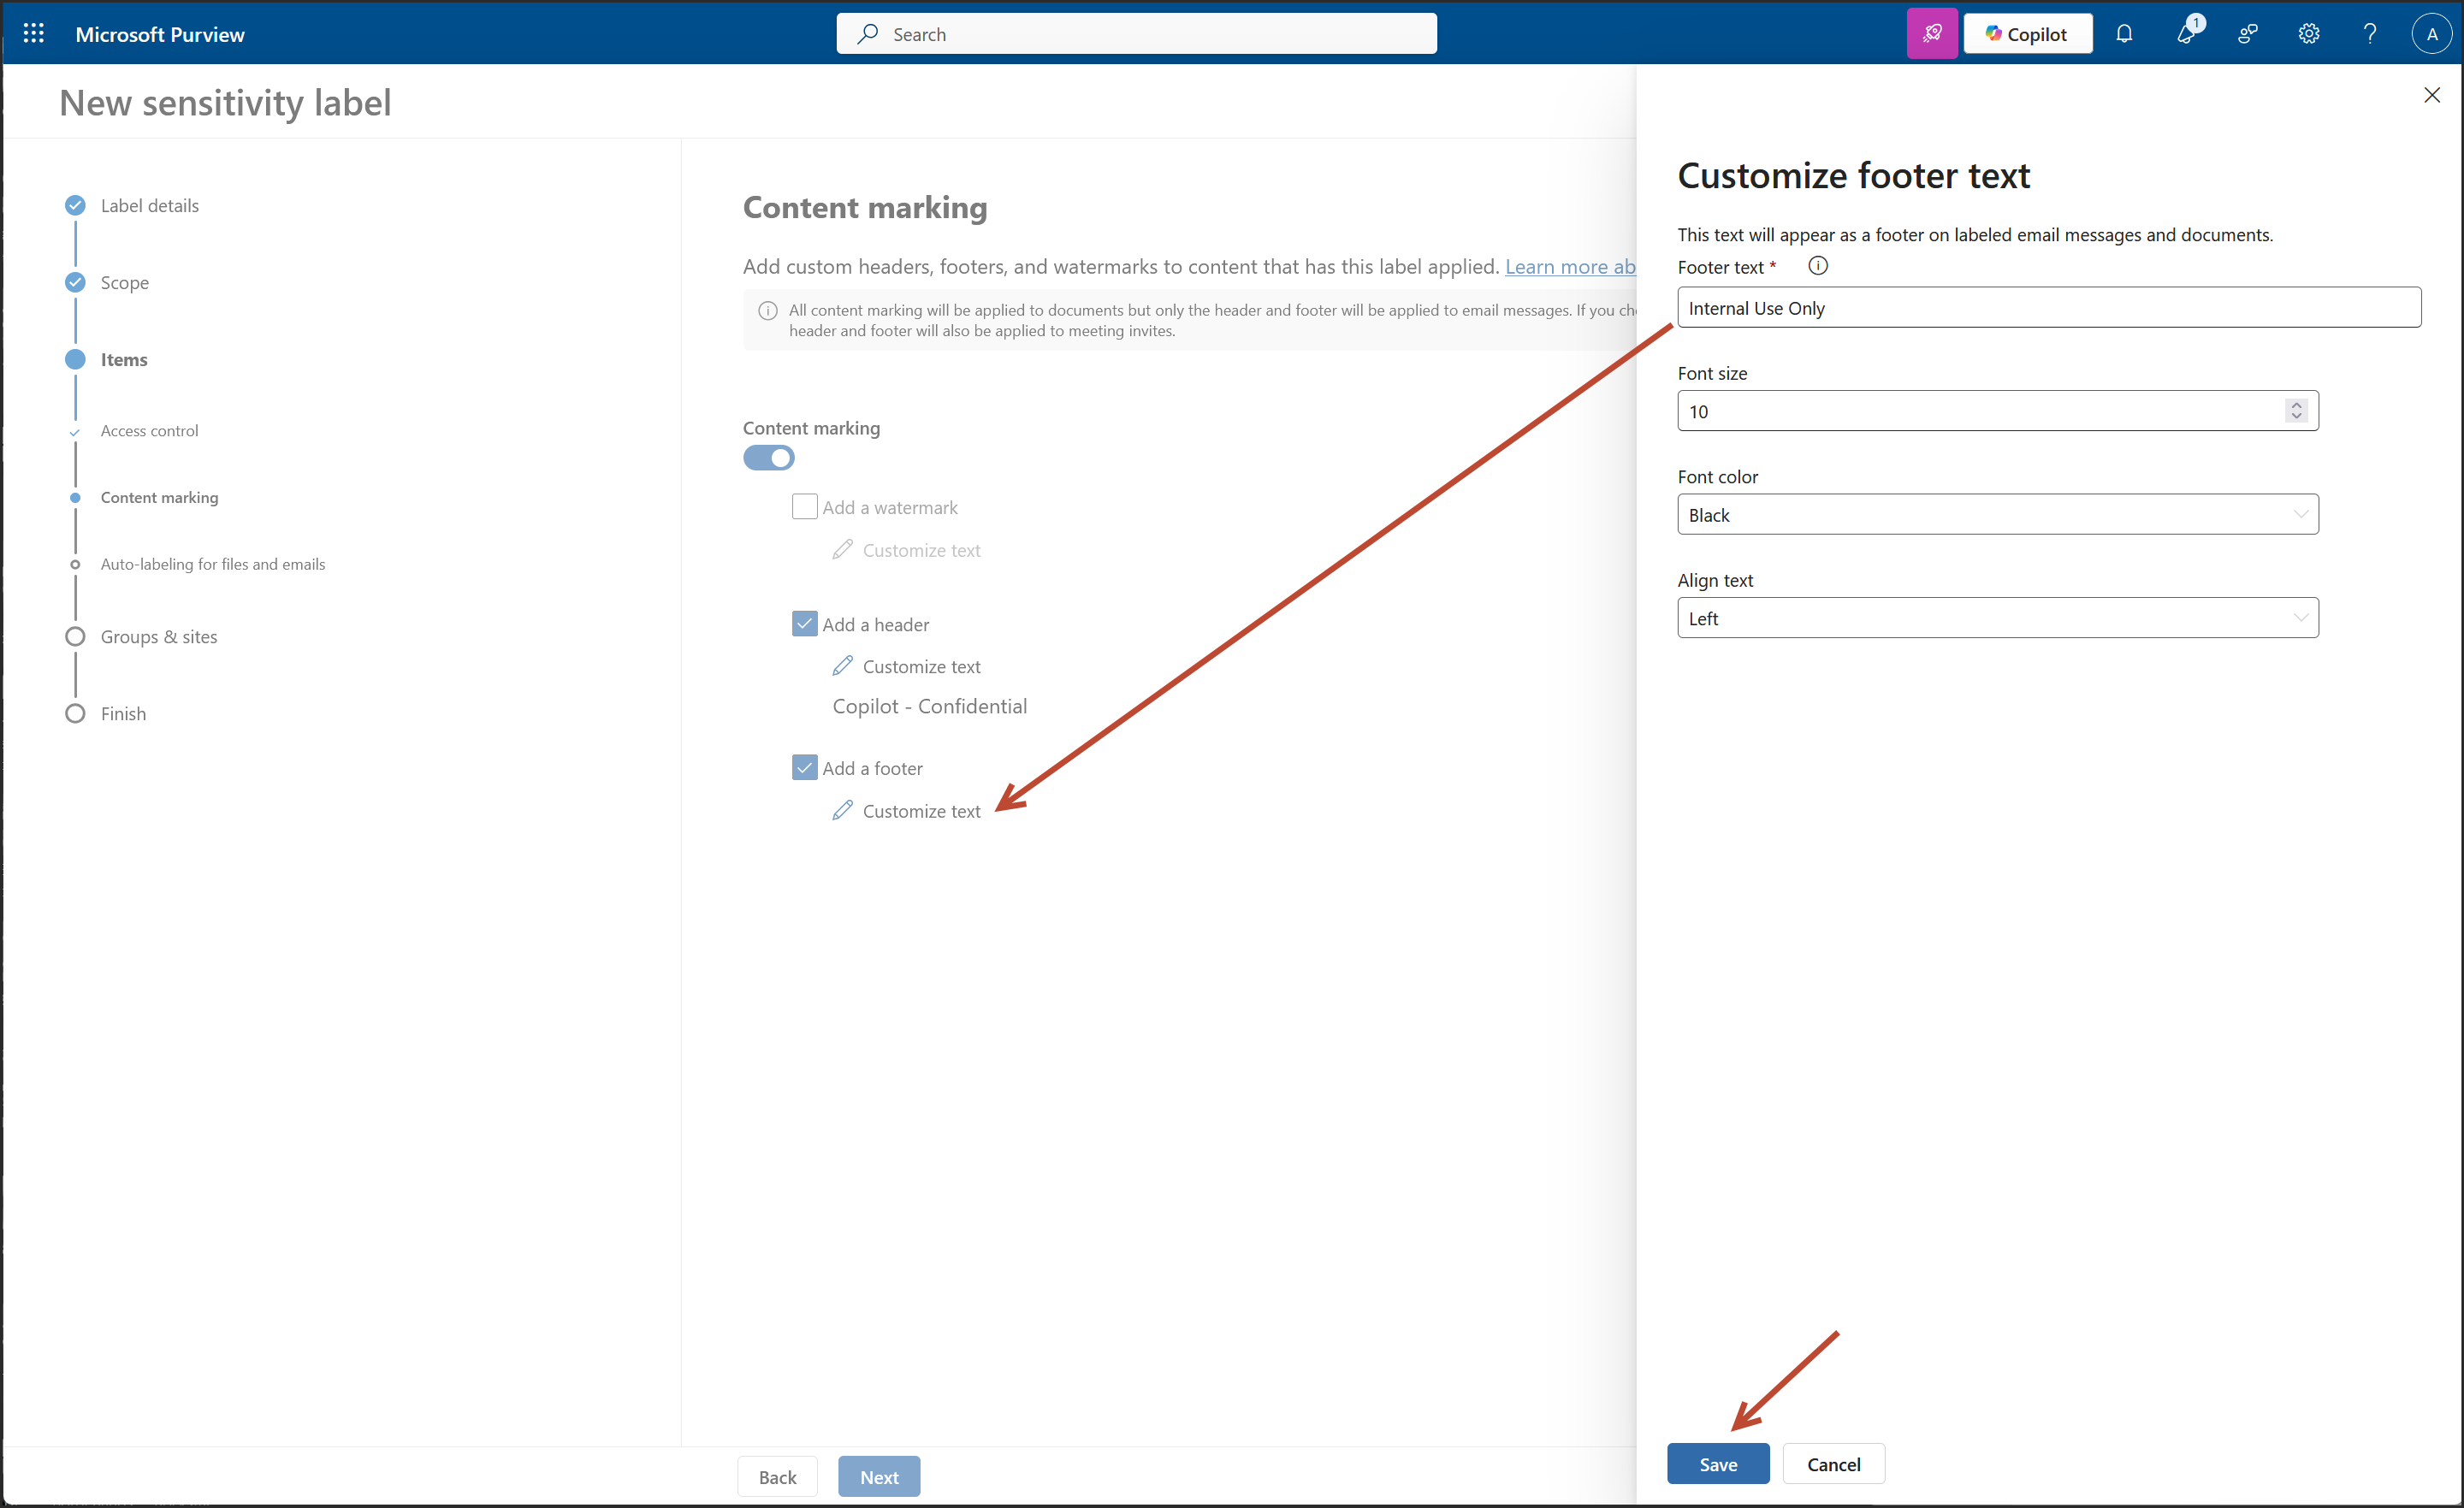Click the pink rocket icon in header
This screenshot has width=2464, height=1508.
pyautogui.click(x=1931, y=33)
